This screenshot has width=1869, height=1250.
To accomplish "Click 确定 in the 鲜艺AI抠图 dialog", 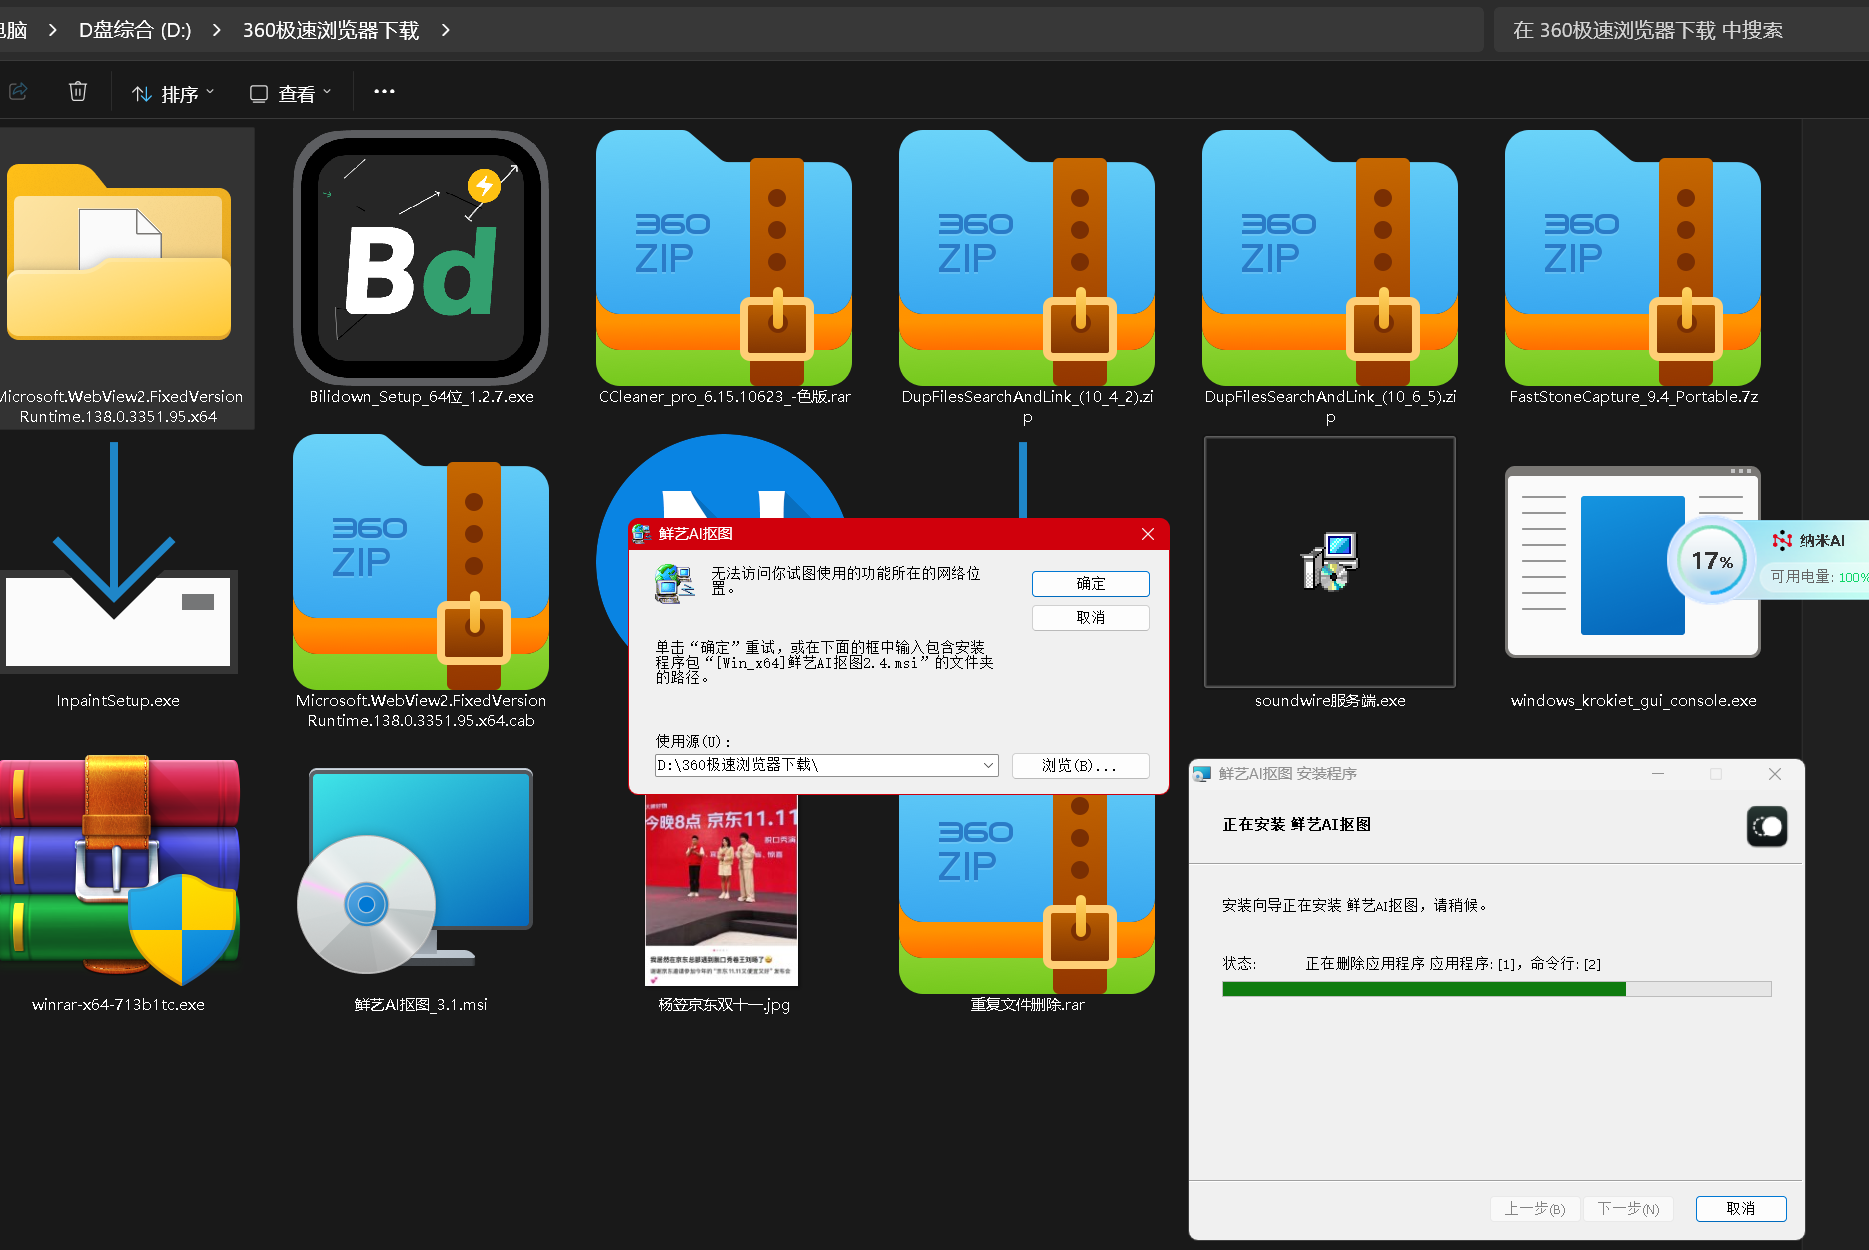I will coord(1091,584).
